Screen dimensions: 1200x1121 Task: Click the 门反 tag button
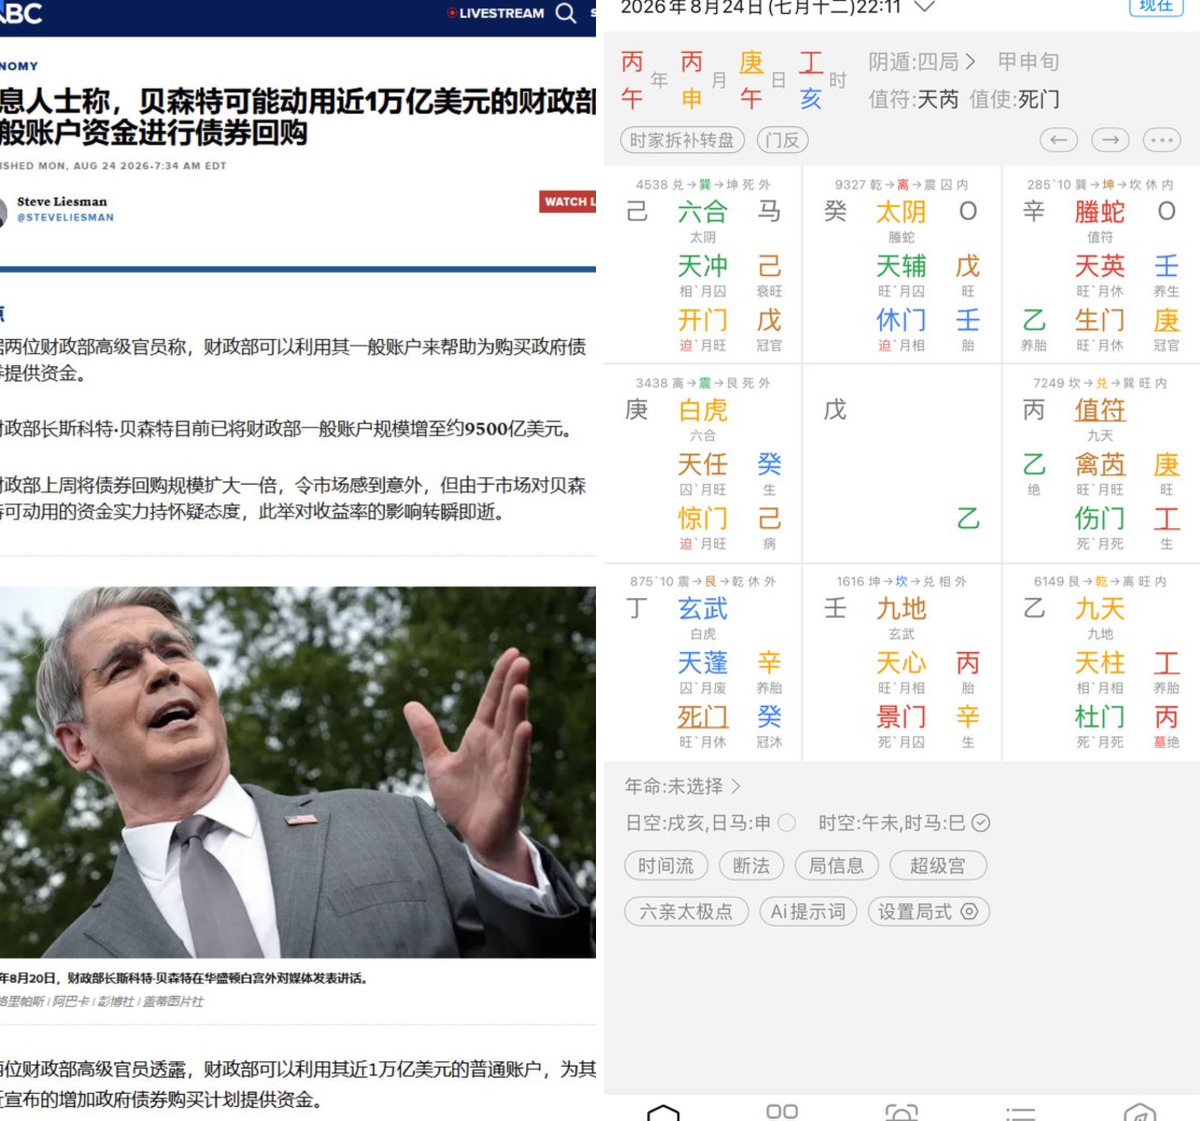tap(783, 141)
